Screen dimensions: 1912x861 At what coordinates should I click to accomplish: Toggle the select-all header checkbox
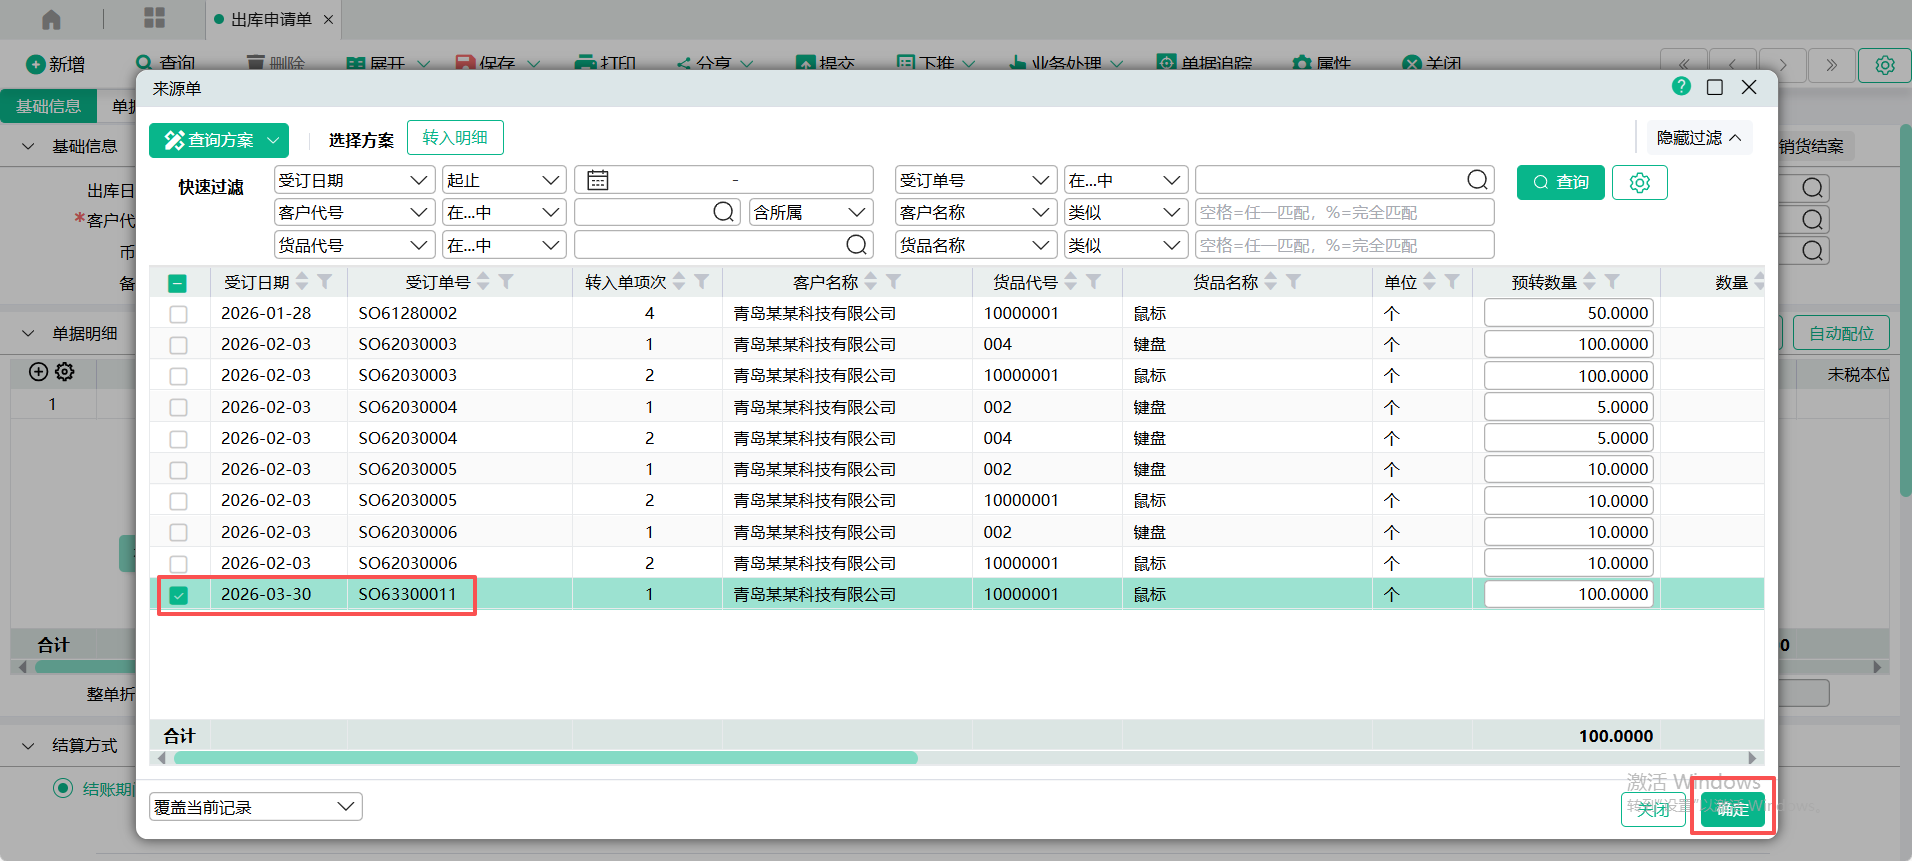click(177, 283)
